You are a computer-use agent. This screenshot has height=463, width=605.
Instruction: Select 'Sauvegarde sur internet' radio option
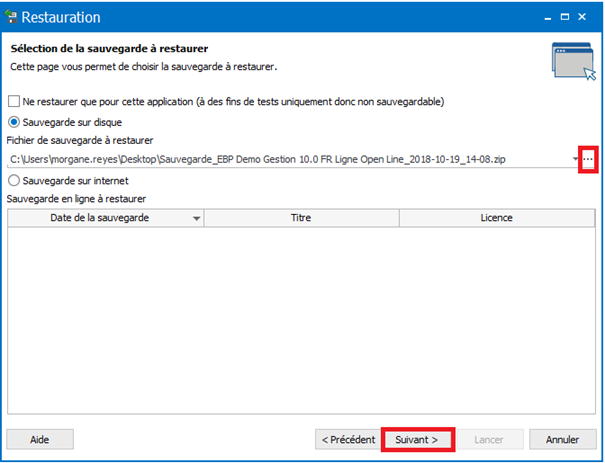coord(14,181)
